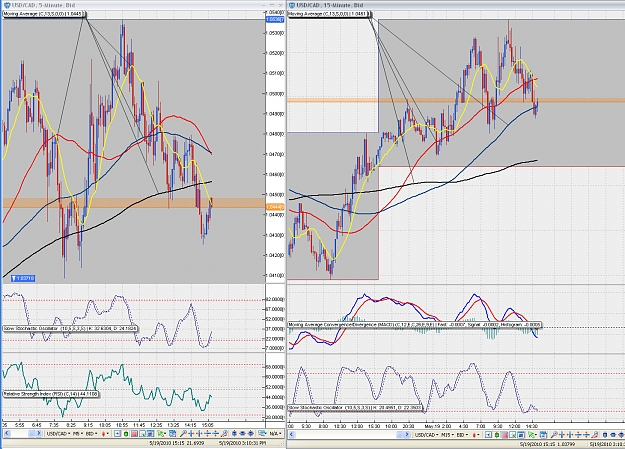The image size is (625, 449).
Task: Click the red magnifier reset-zoom icon in right toolbar
Action: 596,435
